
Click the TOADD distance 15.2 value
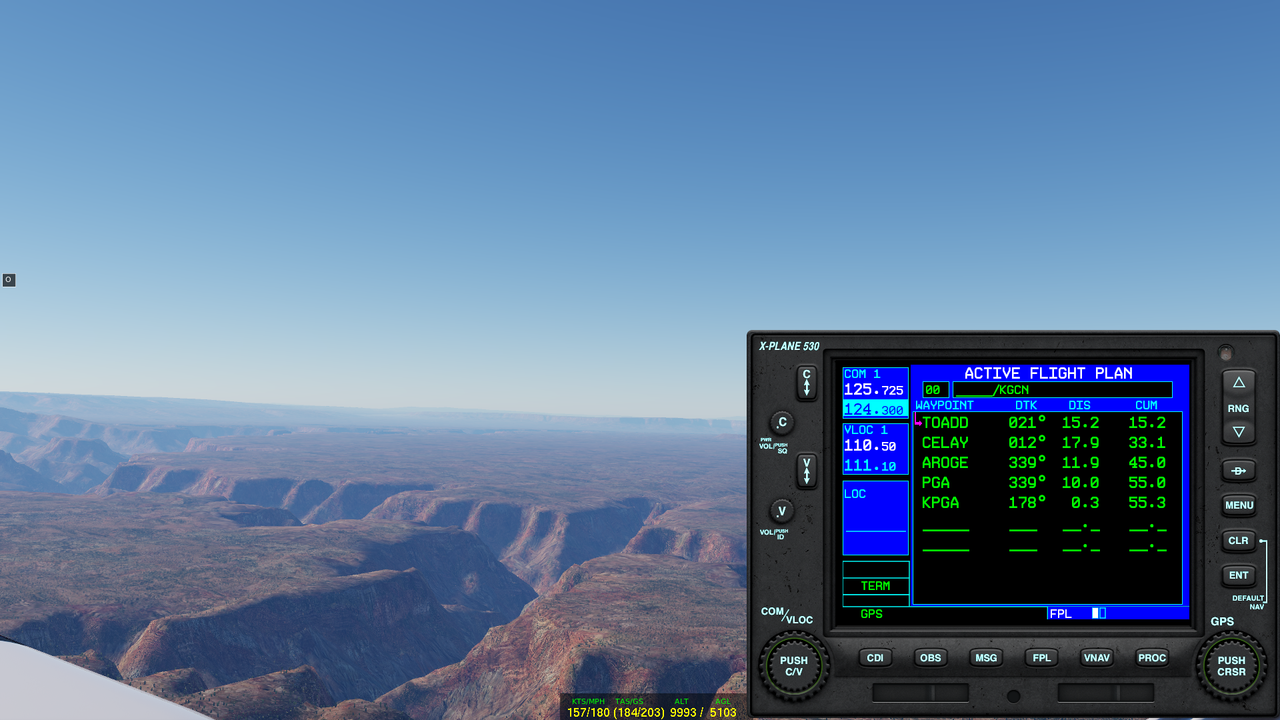point(1081,423)
